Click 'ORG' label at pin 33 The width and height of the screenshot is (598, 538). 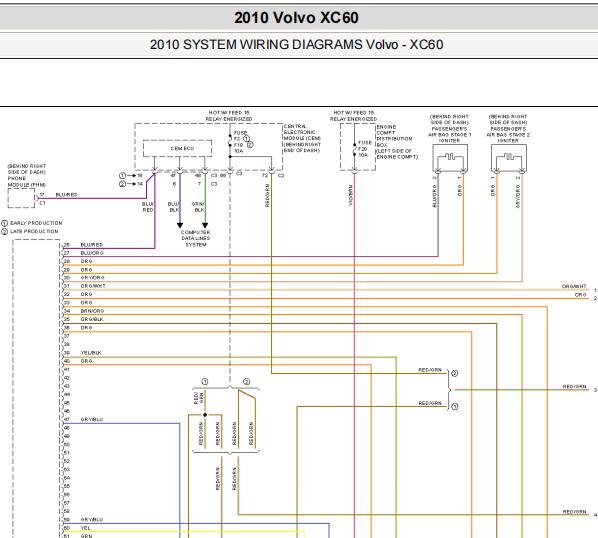pyautogui.click(x=86, y=303)
